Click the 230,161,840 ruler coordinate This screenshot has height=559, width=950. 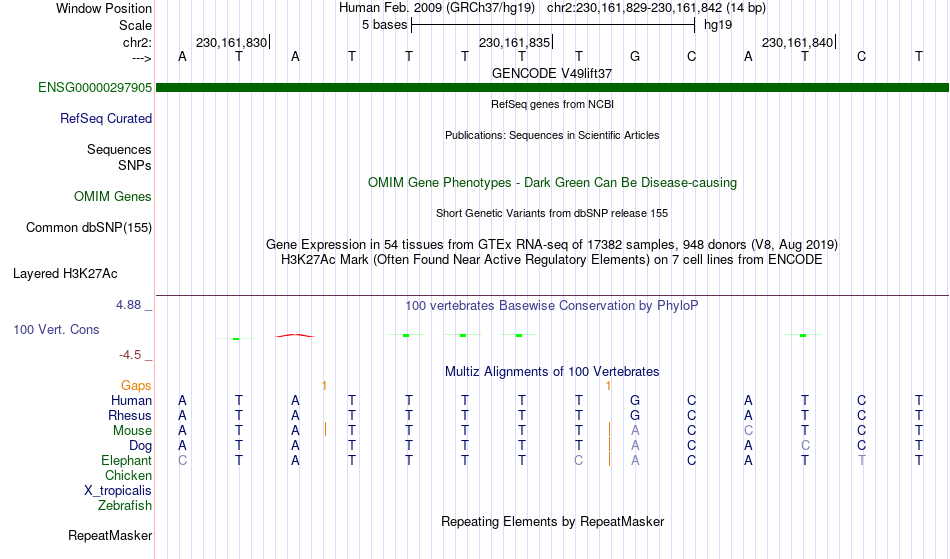797,42
